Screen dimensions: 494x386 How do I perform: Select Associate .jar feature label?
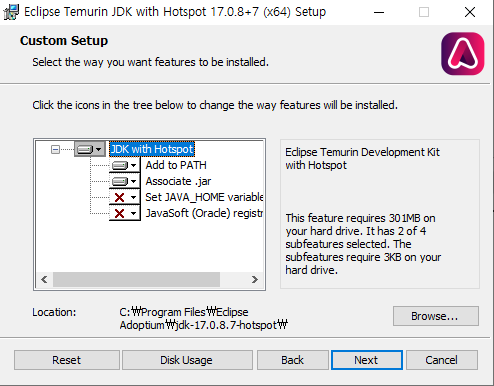click(178, 181)
